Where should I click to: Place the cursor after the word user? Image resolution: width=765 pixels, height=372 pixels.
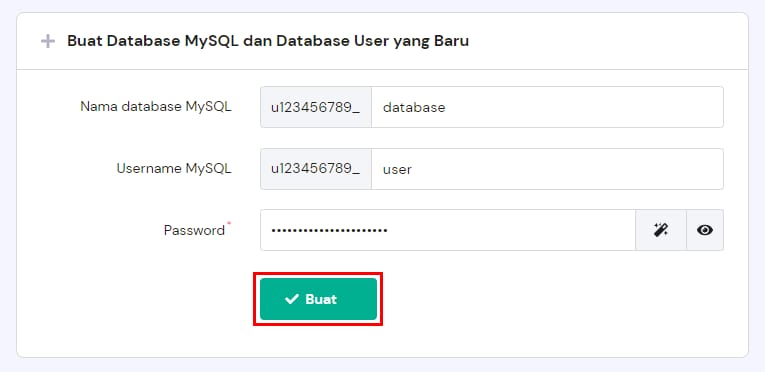pyautogui.click(x=413, y=169)
